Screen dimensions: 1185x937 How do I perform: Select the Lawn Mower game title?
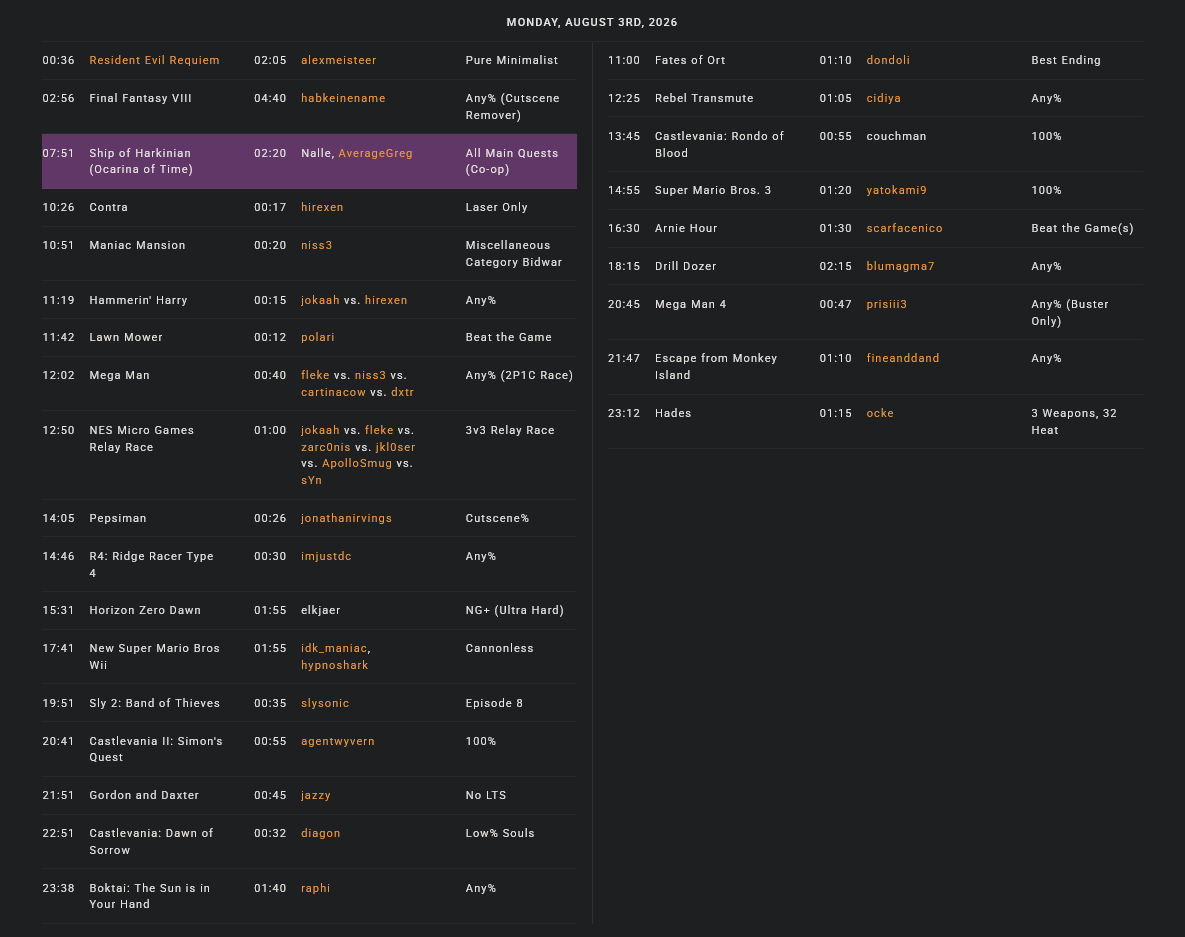(126, 338)
